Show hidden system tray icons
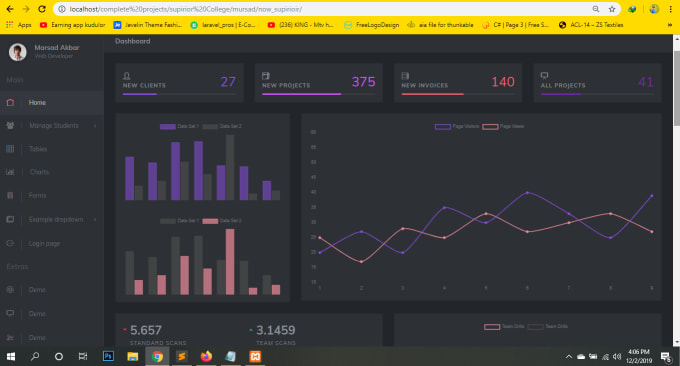 pyautogui.click(x=569, y=356)
